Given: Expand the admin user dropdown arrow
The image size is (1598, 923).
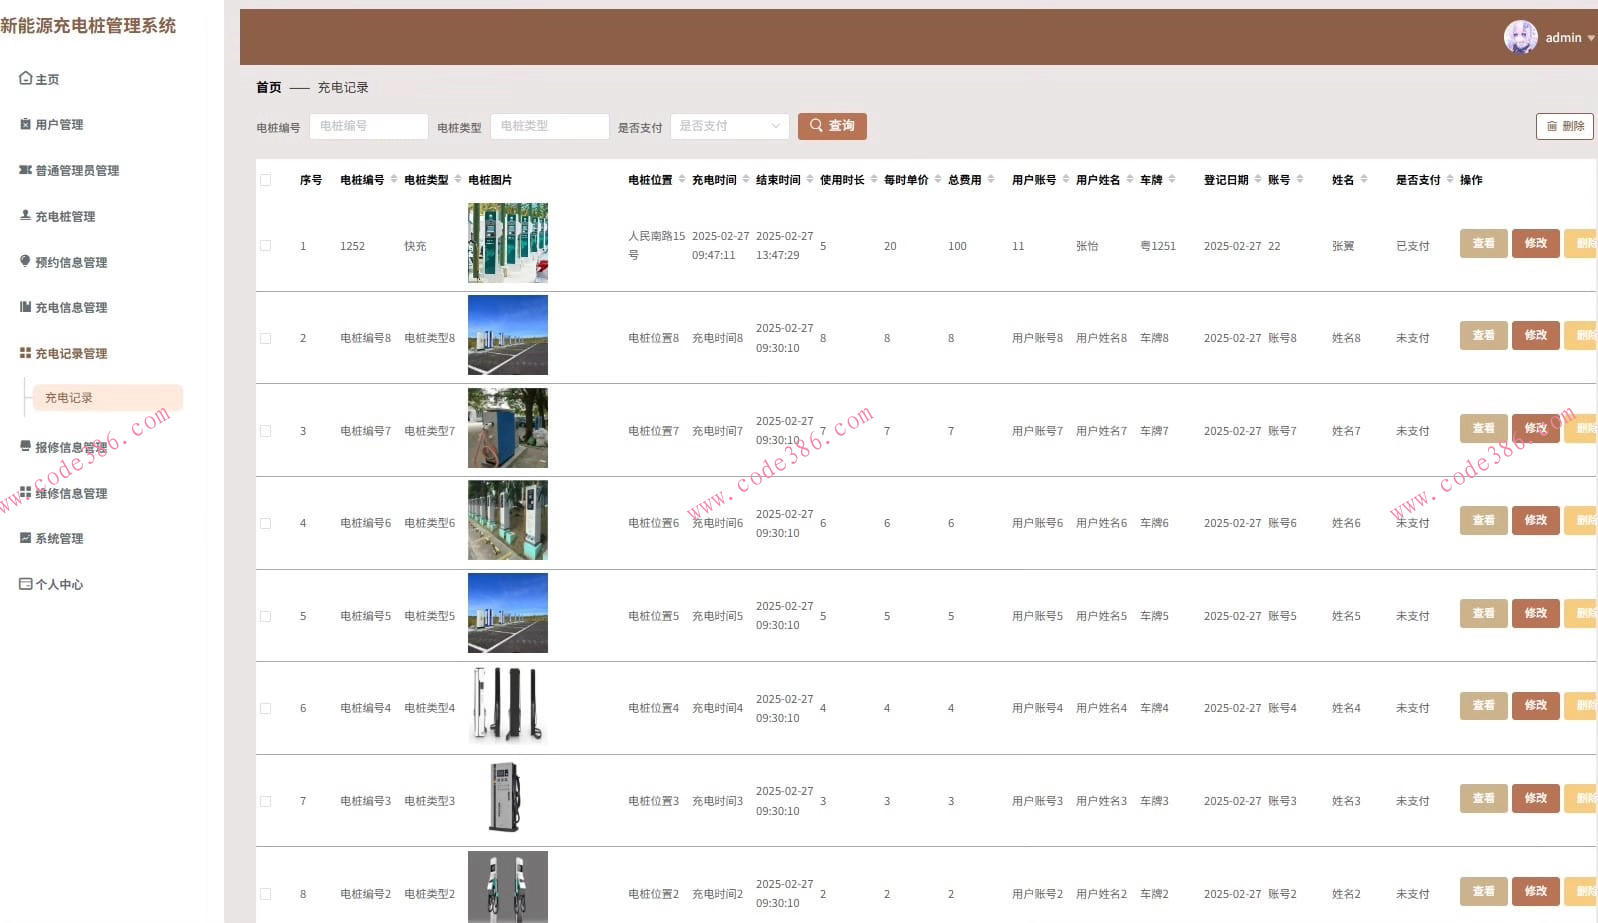Looking at the screenshot, I should tap(1591, 38).
